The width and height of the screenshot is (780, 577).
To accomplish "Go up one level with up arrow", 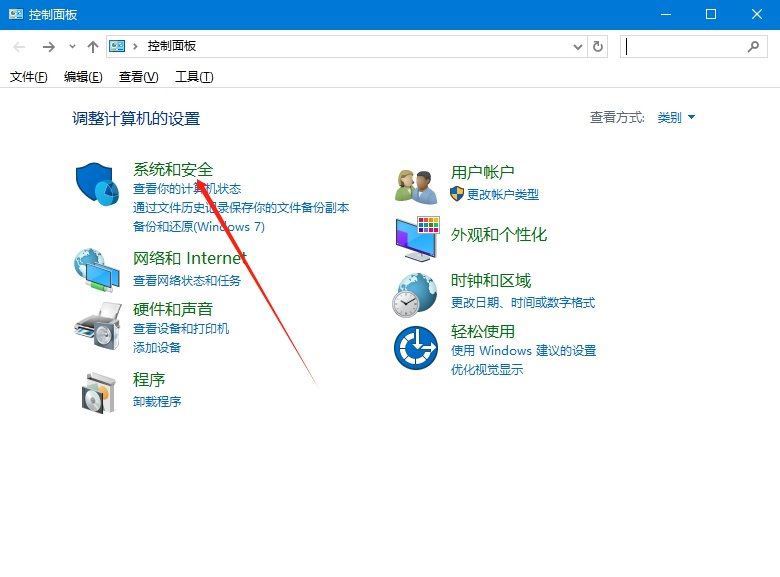I will [93, 46].
